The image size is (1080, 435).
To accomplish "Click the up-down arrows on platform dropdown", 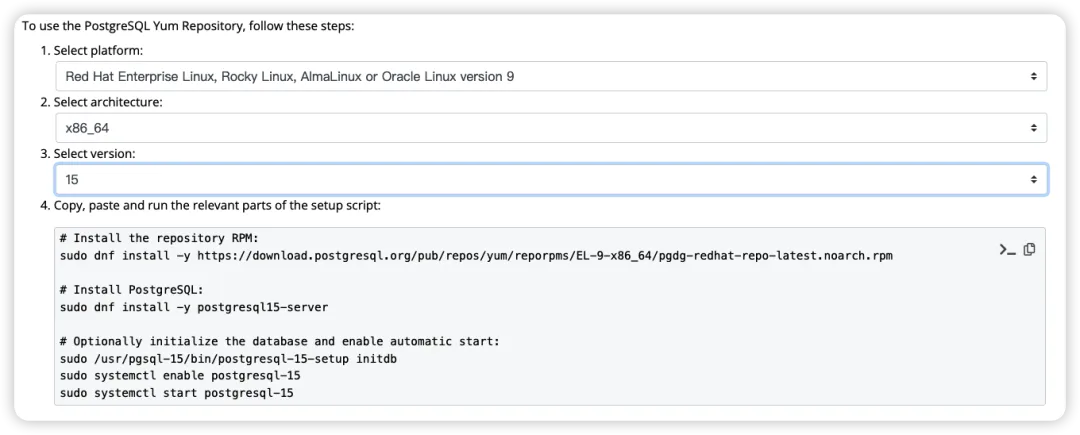I will (1033, 76).
